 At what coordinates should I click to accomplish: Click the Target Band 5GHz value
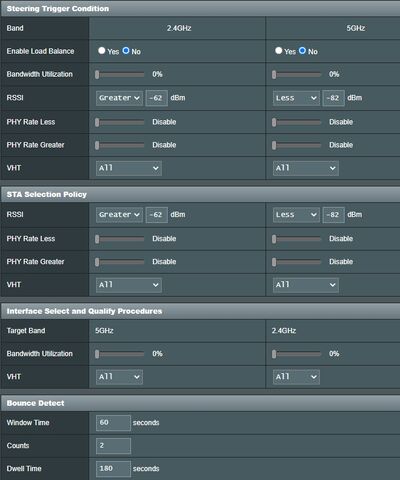coord(104,331)
